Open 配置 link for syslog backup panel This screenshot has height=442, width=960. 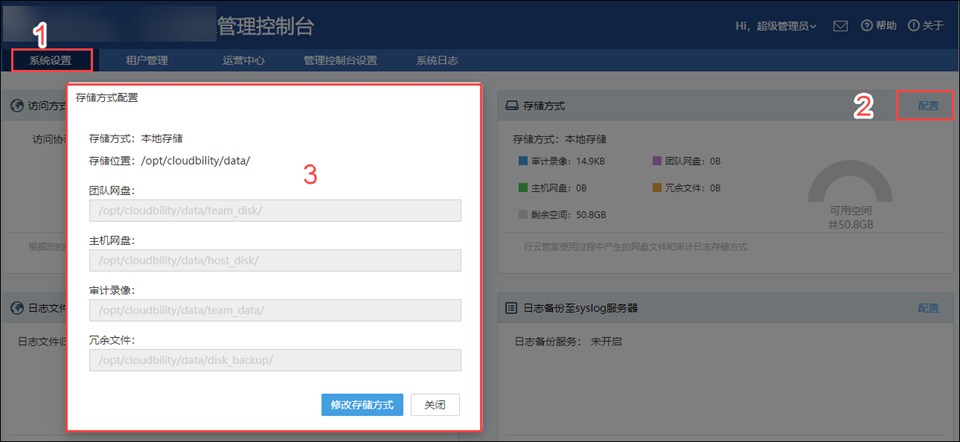tap(928, 308)
